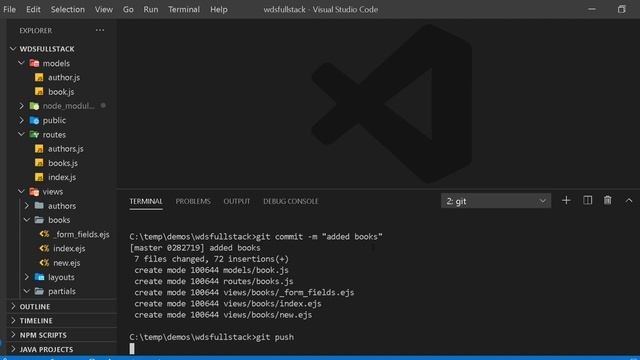Screen dimensions: 640x360
Task: Click the JS icon of books.js
Action: [x=39, y=163]
